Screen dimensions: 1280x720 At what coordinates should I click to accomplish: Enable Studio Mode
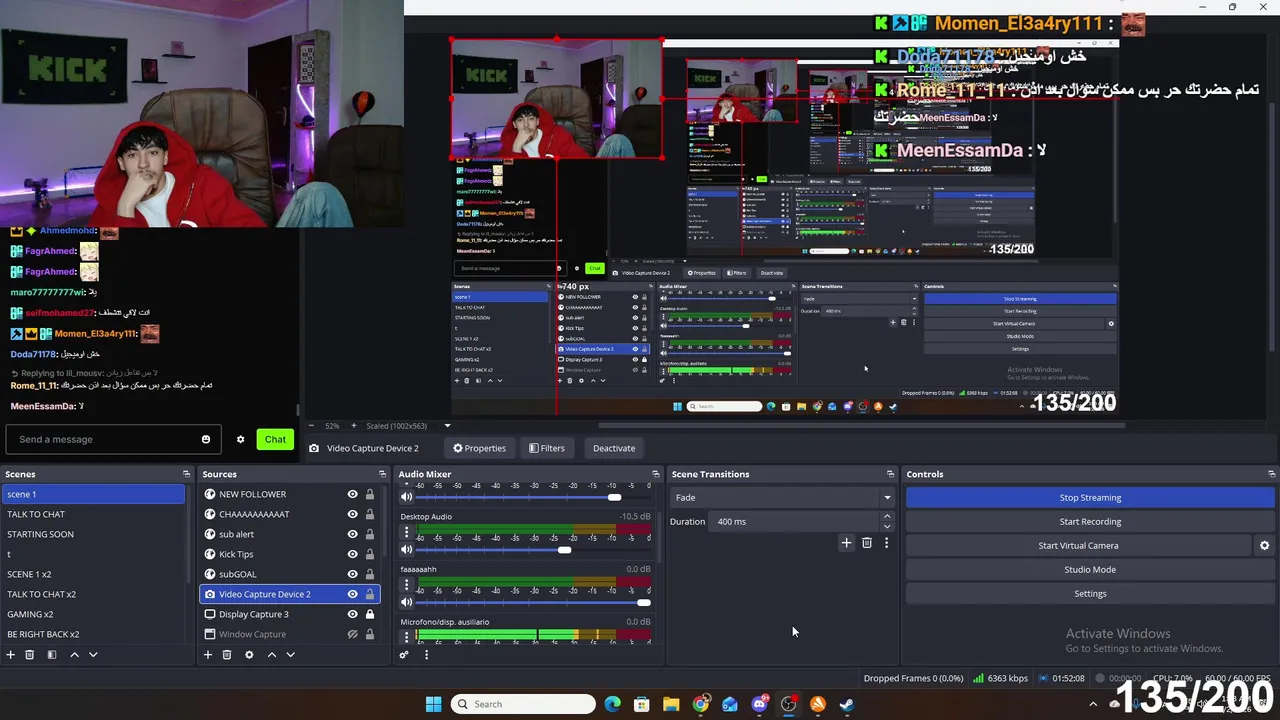point(1090,570)
